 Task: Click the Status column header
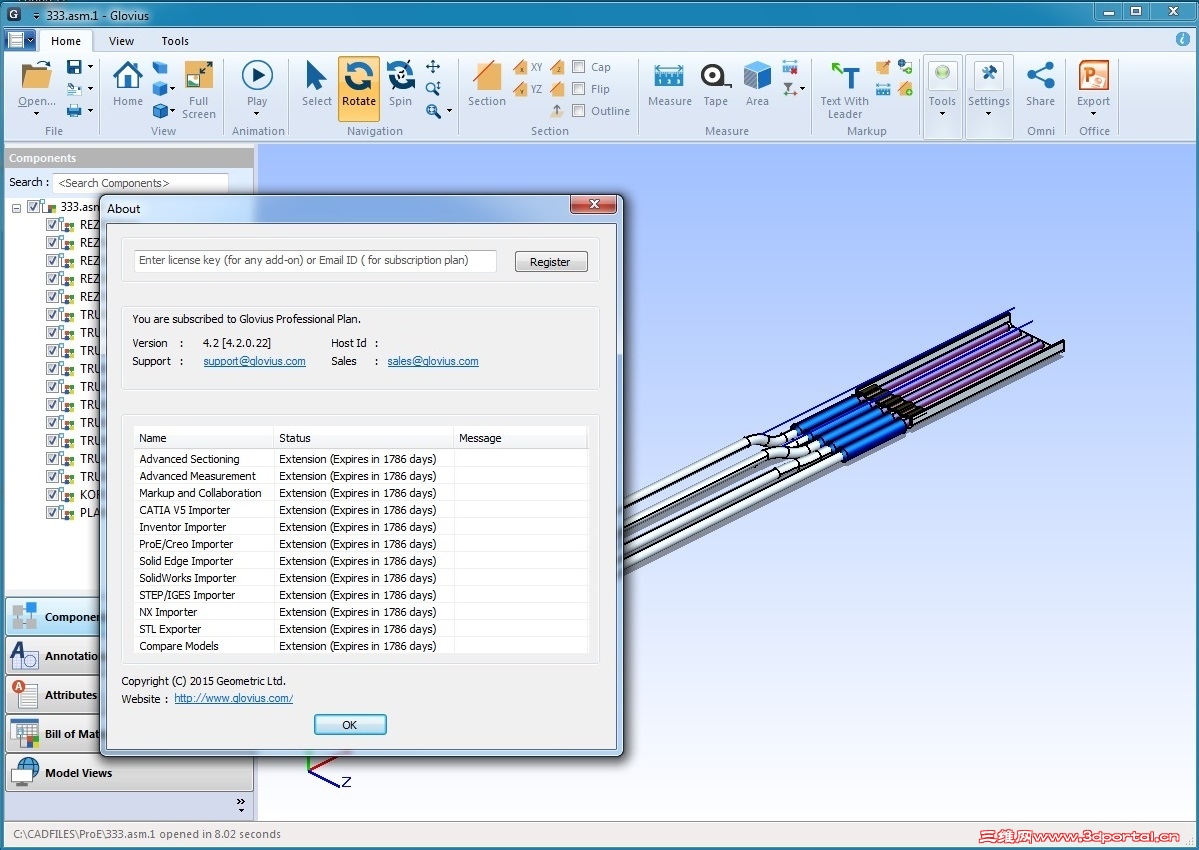tap(363, 438)
